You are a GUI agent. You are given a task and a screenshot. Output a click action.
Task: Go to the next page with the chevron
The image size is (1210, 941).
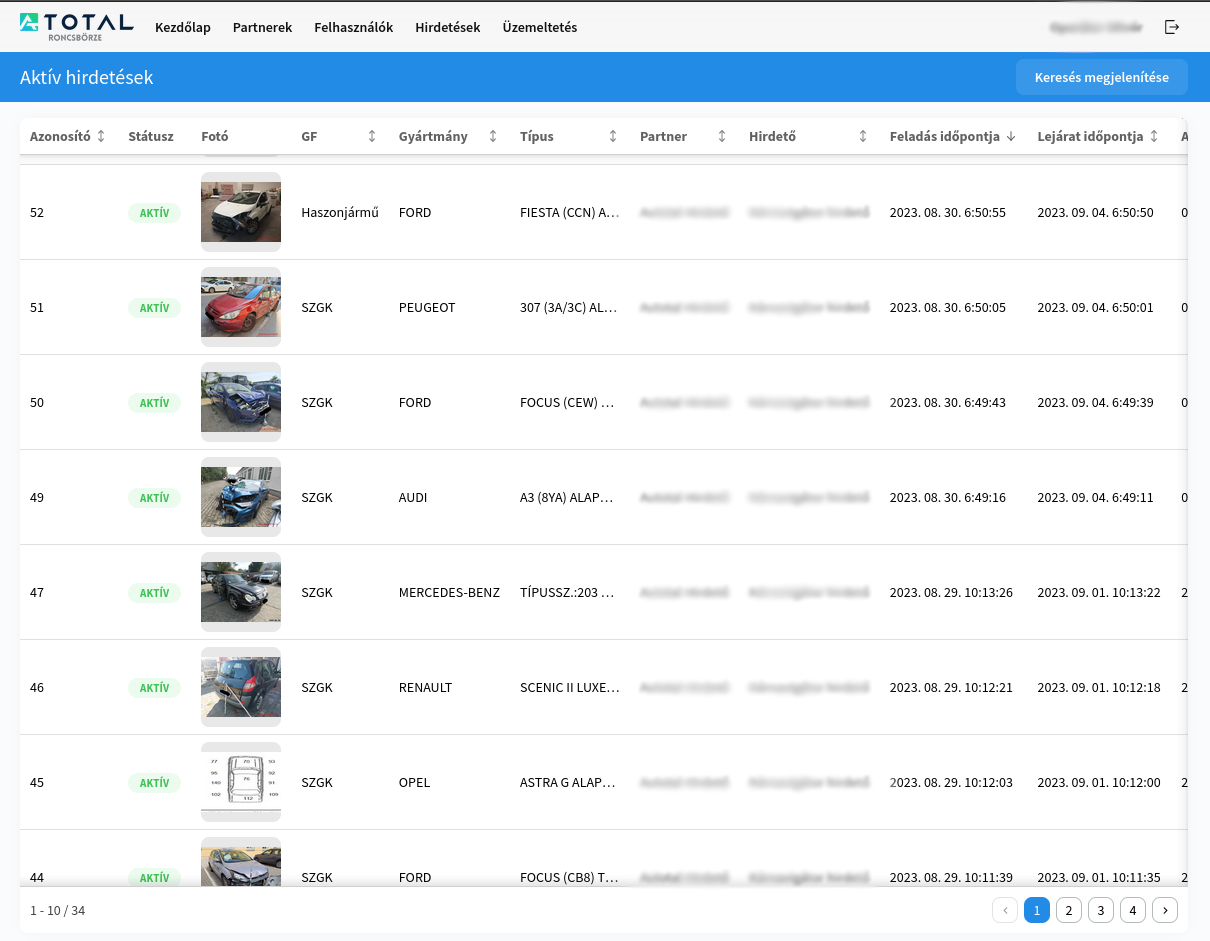[1165, 910]
